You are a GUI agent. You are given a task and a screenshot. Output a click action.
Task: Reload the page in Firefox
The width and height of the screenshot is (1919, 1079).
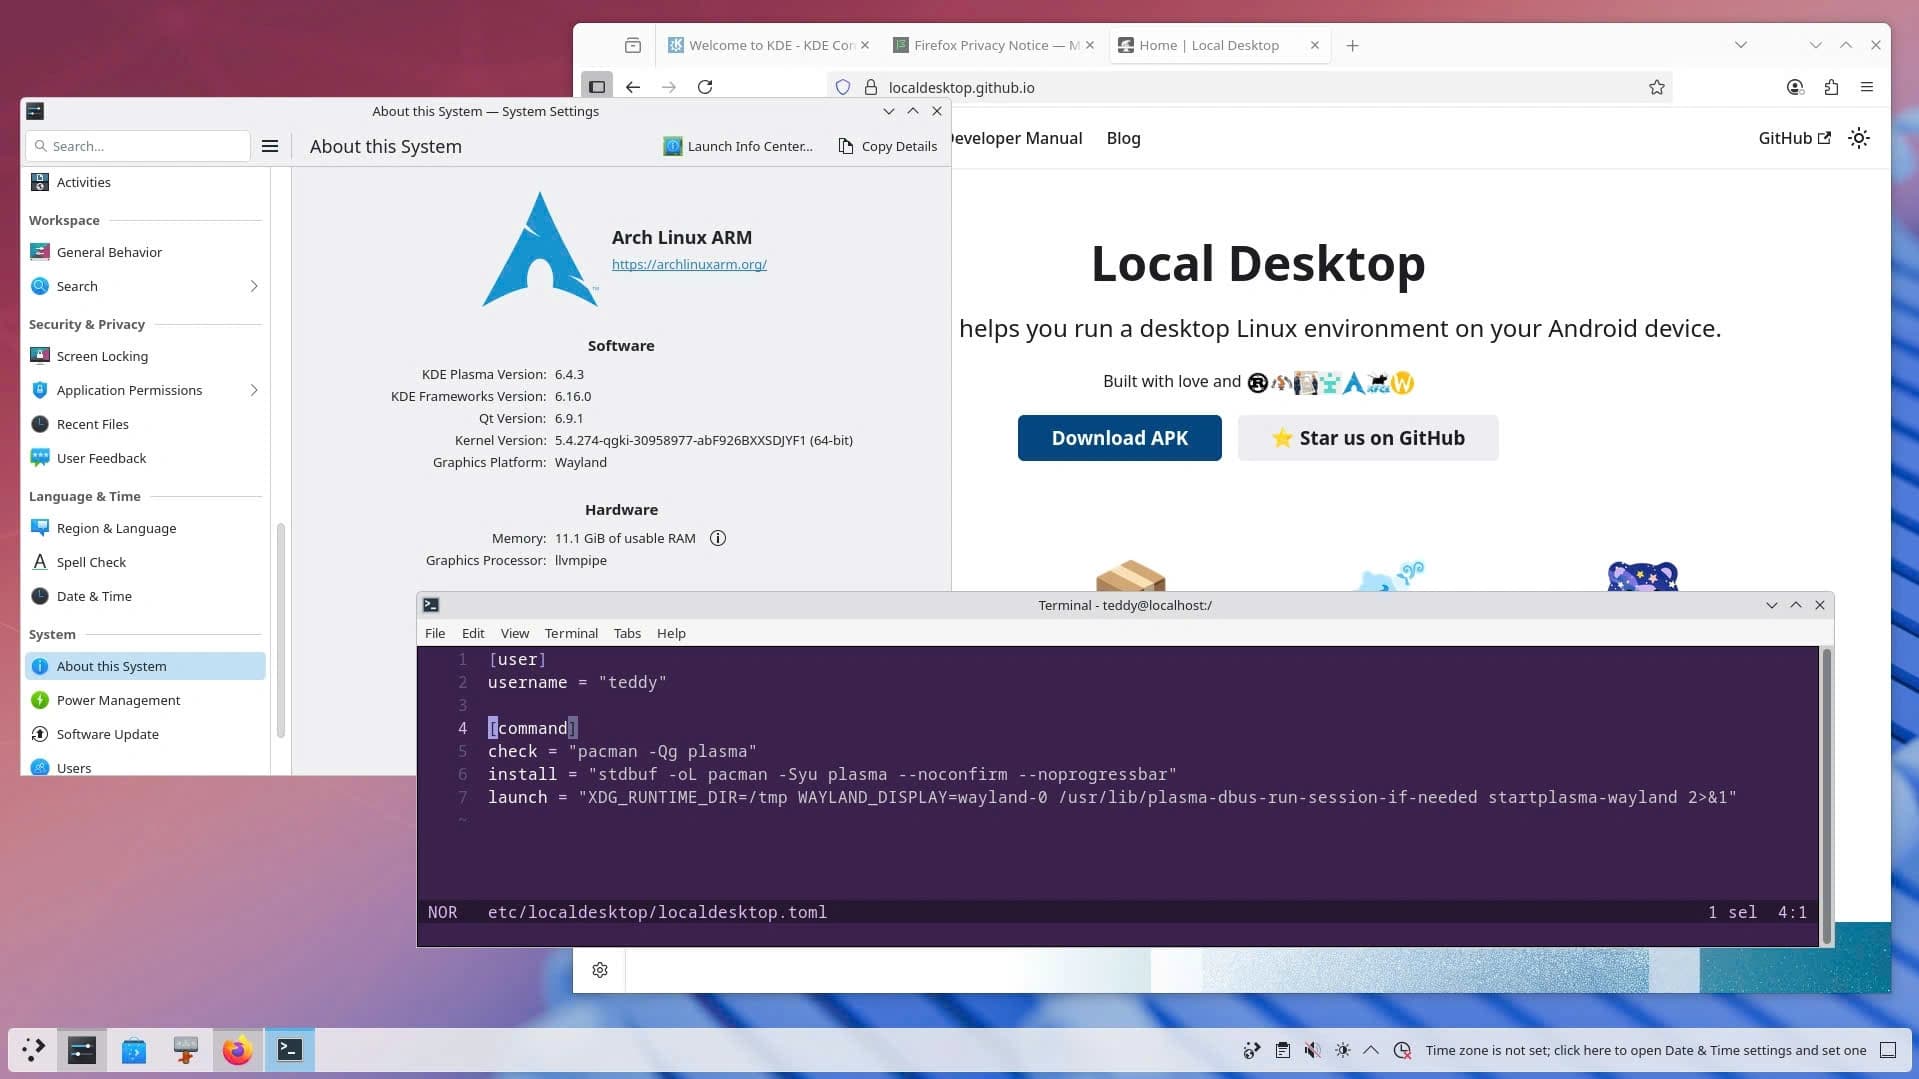[x=705, y=87]
